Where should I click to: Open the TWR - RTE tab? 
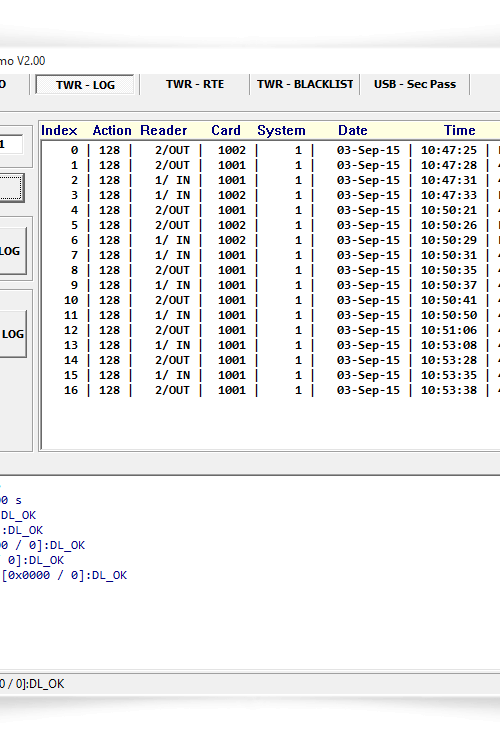coord(195,84)
